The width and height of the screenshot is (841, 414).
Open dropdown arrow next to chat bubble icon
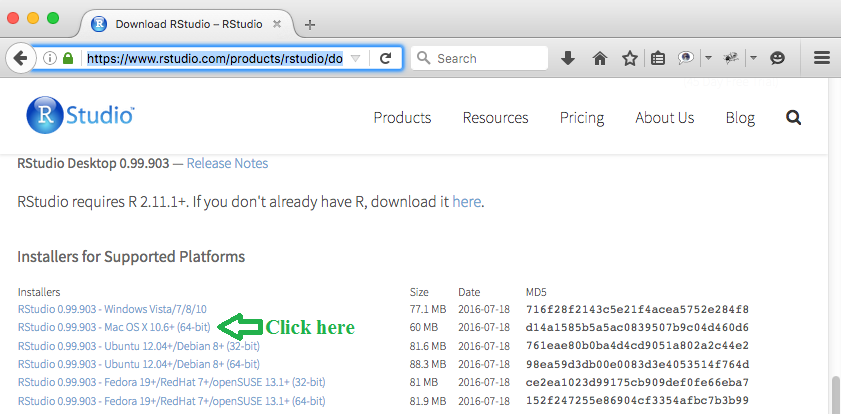point(708,58)
